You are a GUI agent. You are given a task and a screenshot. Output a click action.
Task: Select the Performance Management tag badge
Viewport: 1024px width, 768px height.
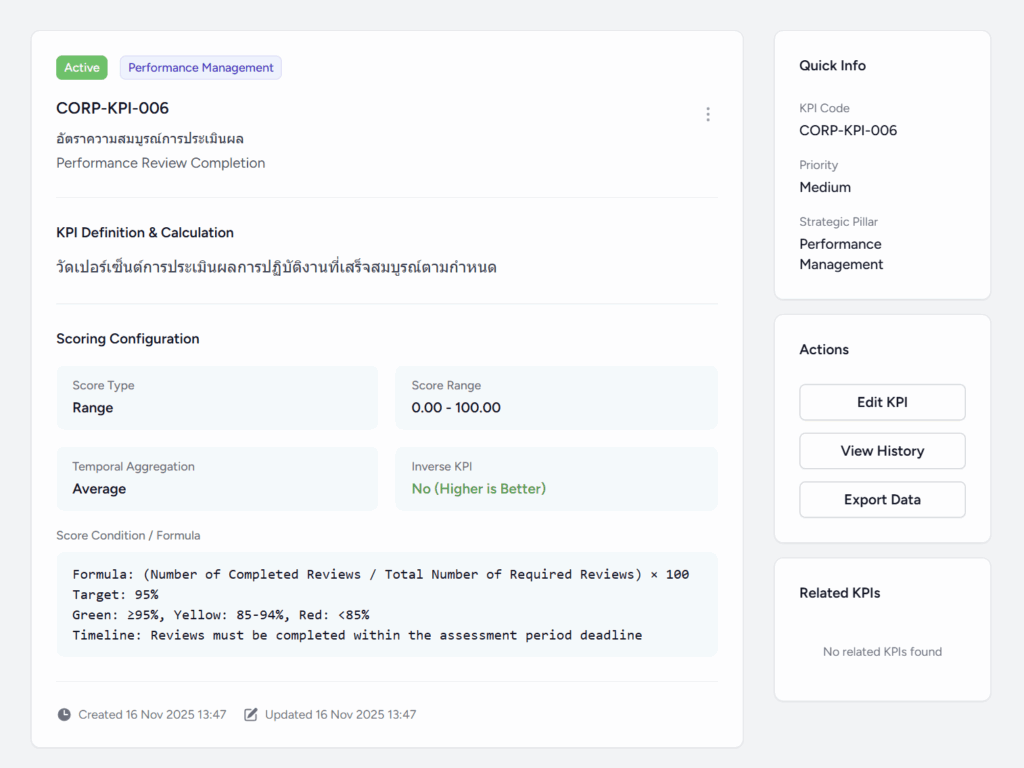click(200, 68)
